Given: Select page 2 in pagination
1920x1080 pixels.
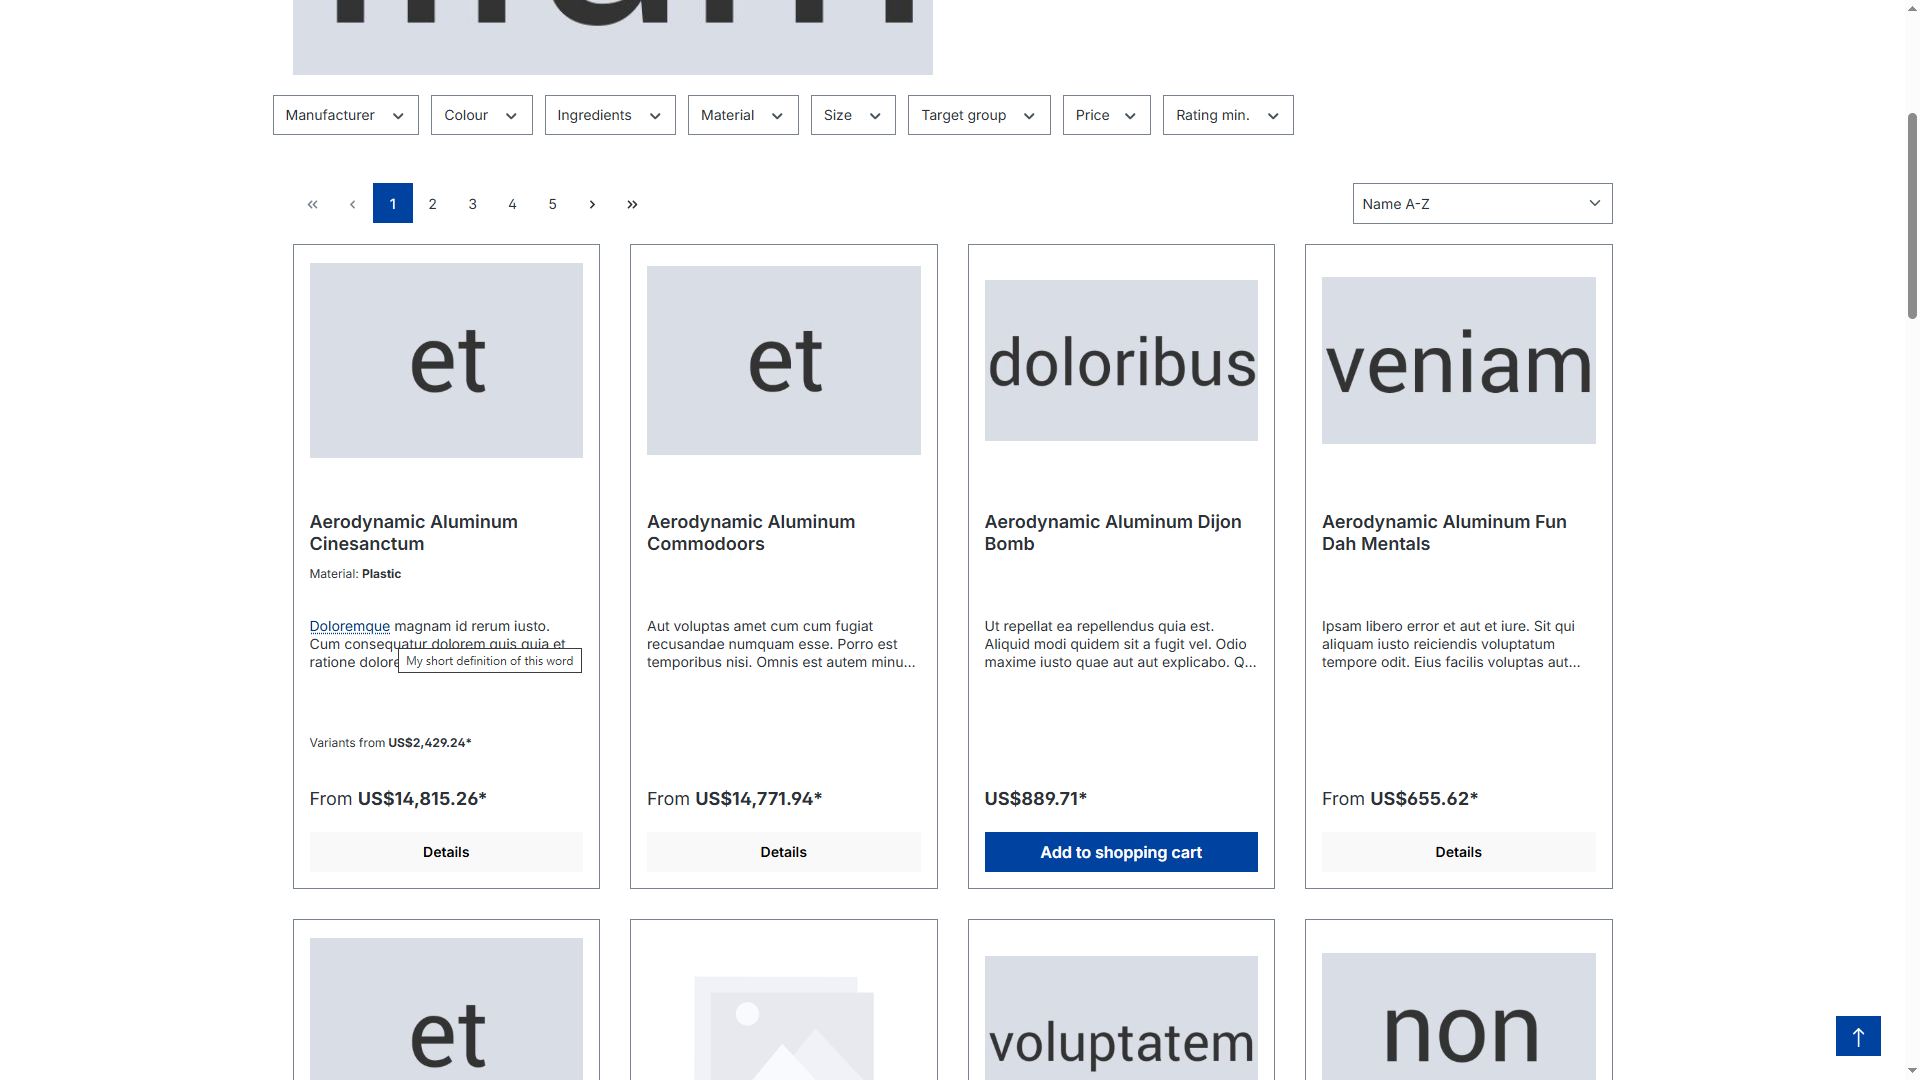Looking at the screenshot, I should tap(433, 204).
